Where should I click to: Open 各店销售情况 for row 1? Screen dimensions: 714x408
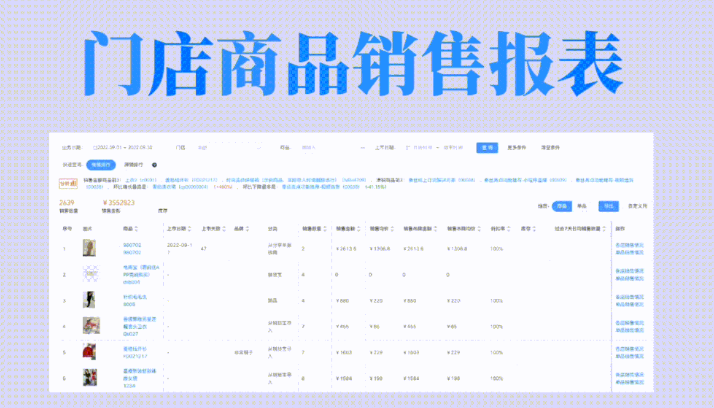coord(630,245)
